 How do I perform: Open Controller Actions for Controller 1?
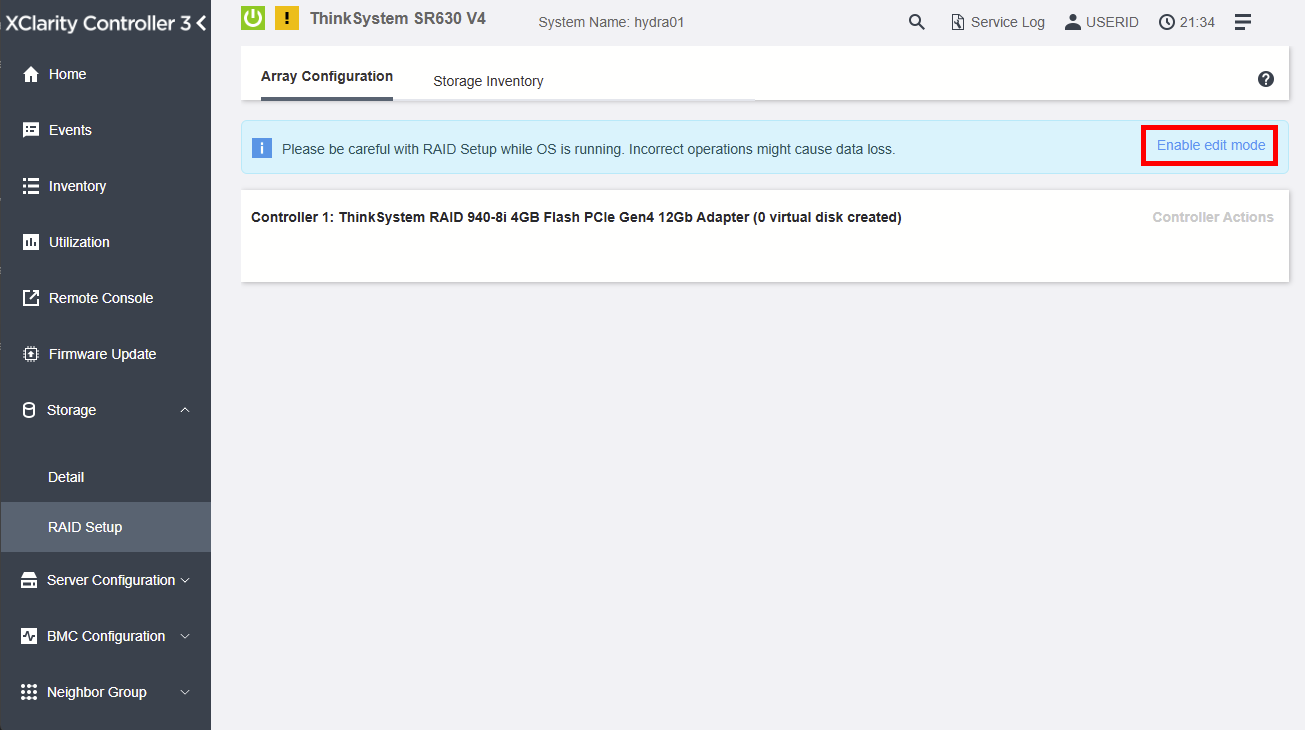(x=1212, y=217)
